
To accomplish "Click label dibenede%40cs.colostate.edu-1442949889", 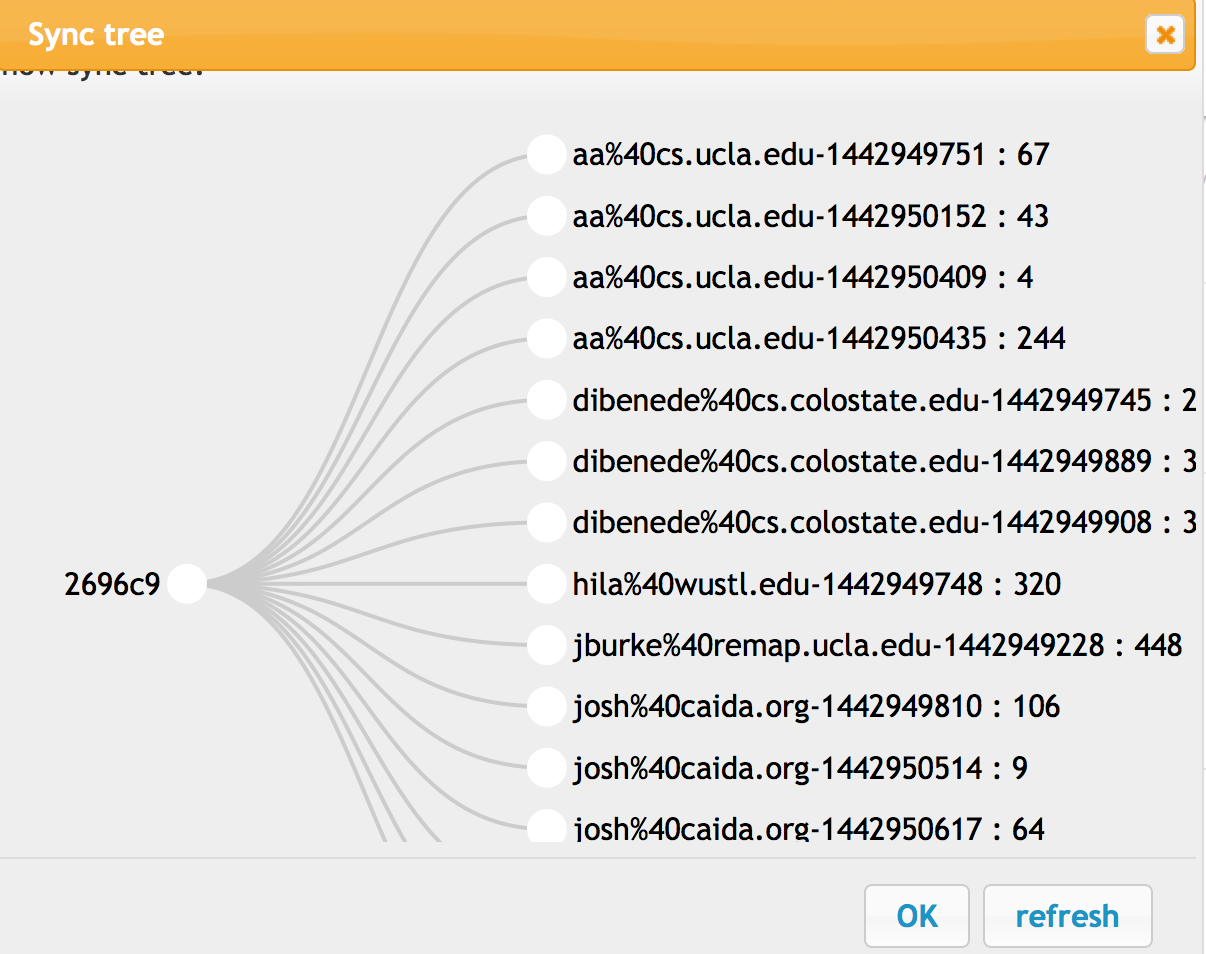I will click(x=885, y=462).
